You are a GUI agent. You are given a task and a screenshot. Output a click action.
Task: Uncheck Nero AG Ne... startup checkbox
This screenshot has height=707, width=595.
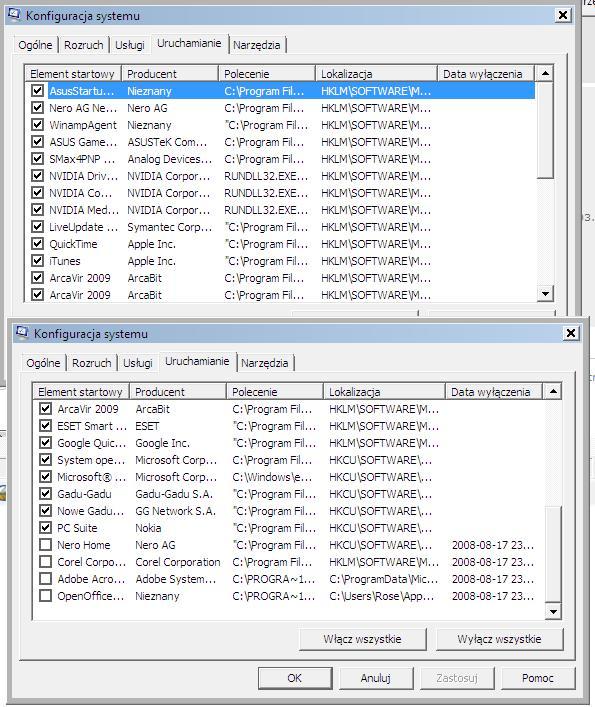37,108
